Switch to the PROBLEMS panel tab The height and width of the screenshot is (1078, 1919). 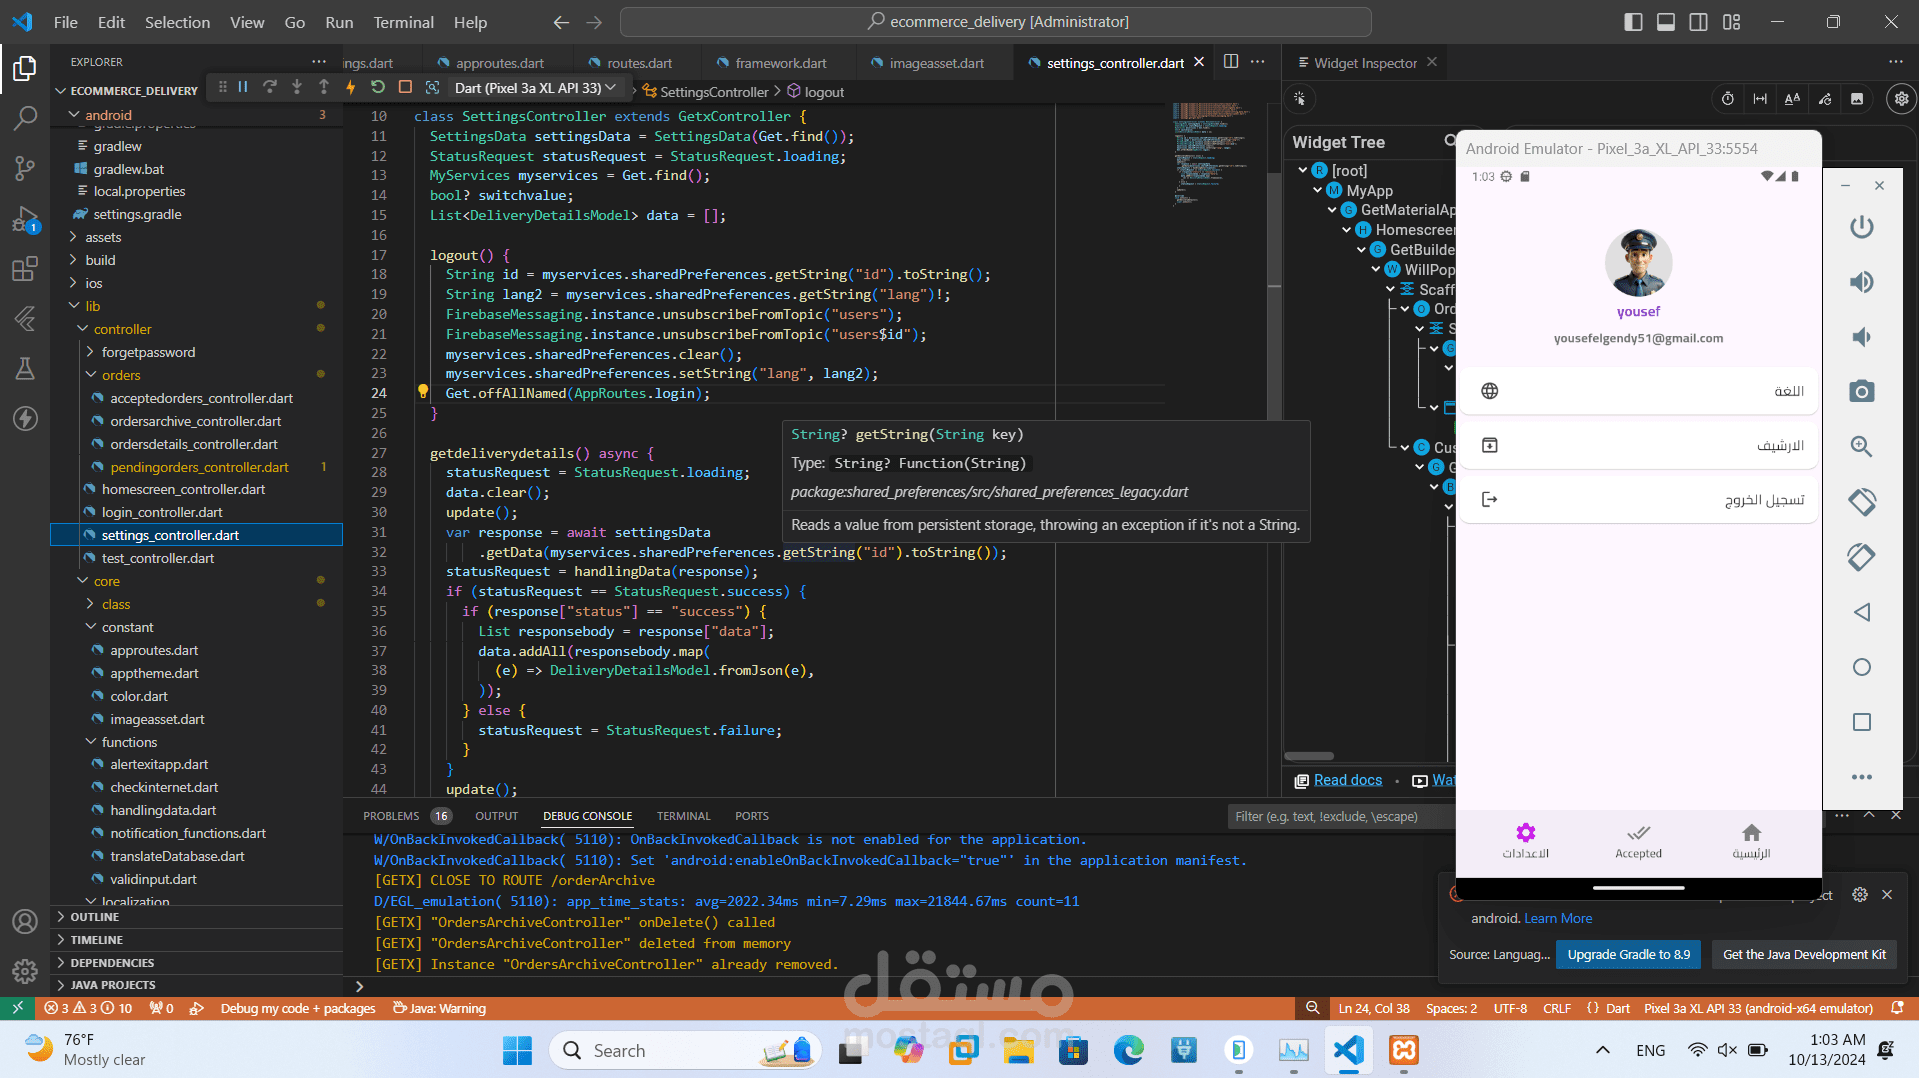pyautogui.click(x=391, y=816)
